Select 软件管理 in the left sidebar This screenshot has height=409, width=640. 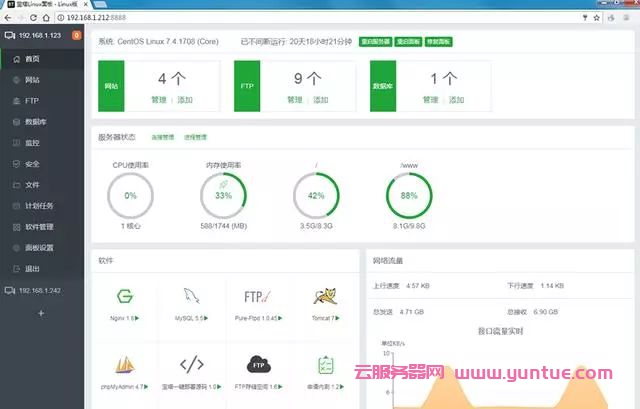click(x=39, y=226)
